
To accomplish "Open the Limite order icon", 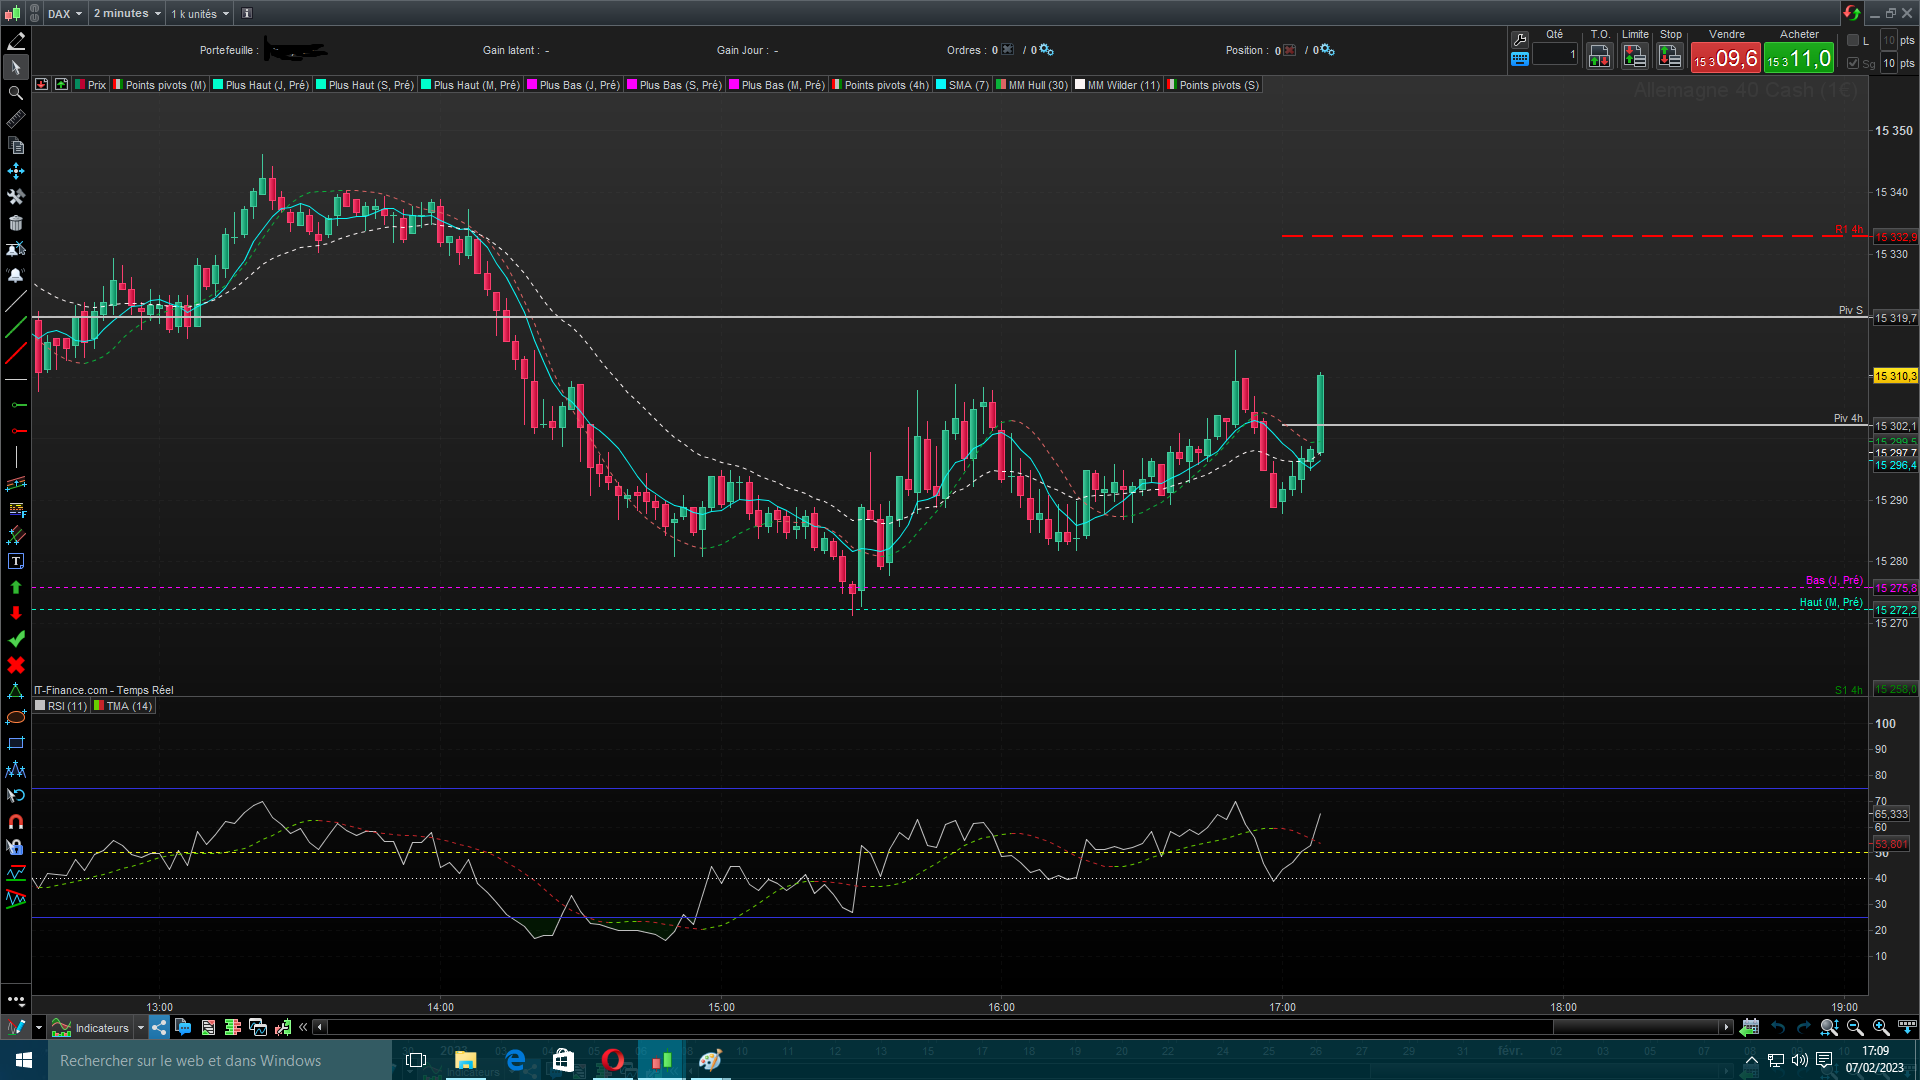I will pos(1635,57).
